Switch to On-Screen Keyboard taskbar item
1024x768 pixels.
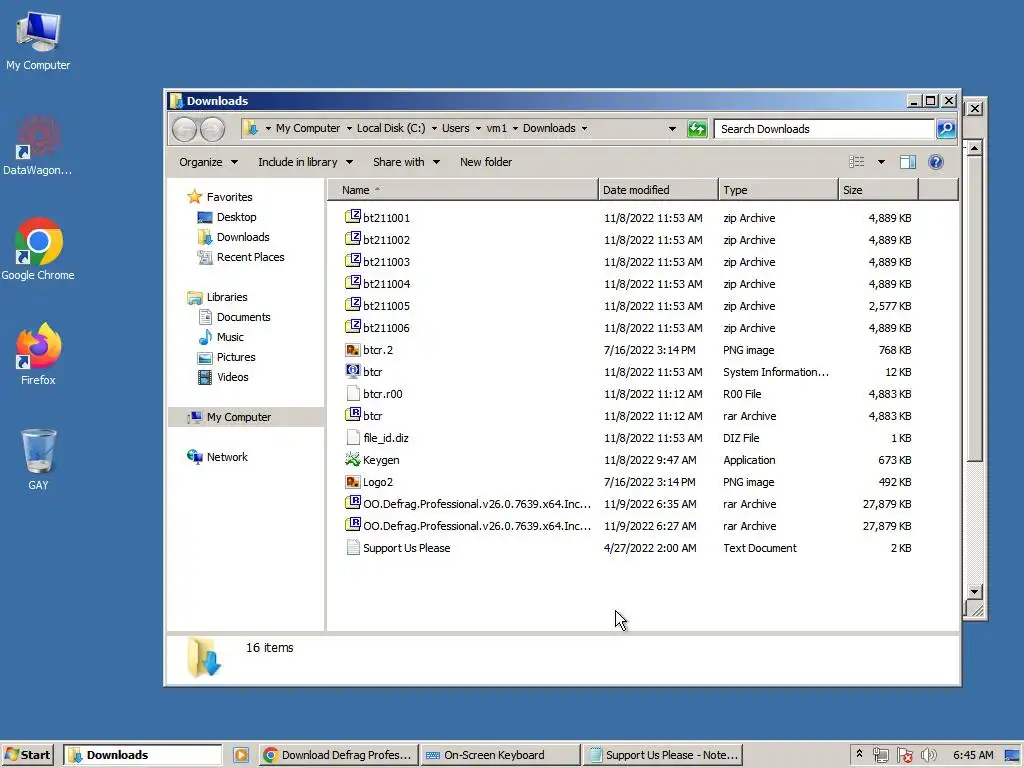tap(500, 755)
